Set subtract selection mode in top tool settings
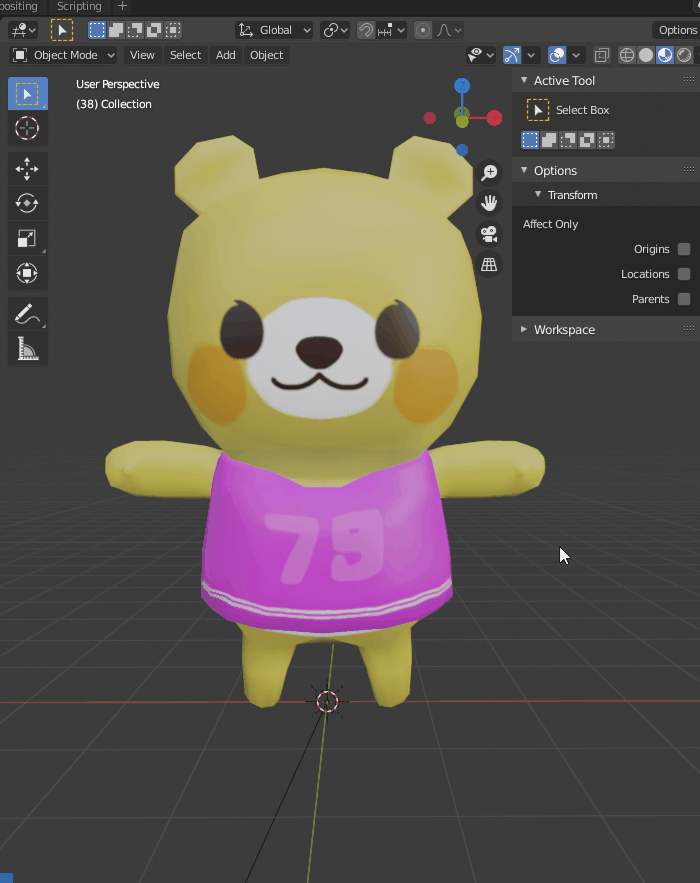Viewport: 700px width, 883px height. [135, 30]
